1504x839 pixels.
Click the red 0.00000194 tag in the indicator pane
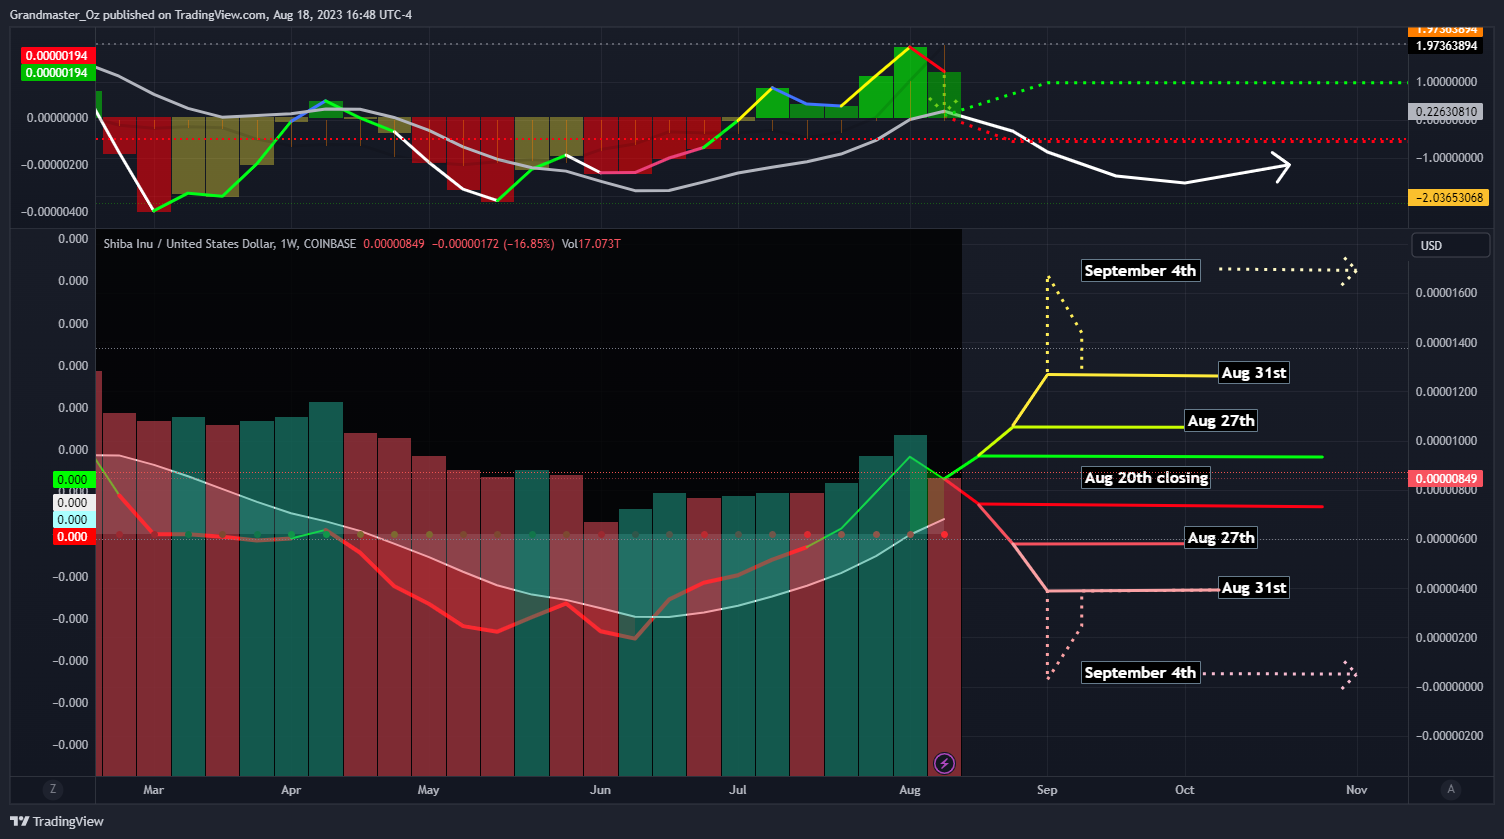click(x=56, y=56)
